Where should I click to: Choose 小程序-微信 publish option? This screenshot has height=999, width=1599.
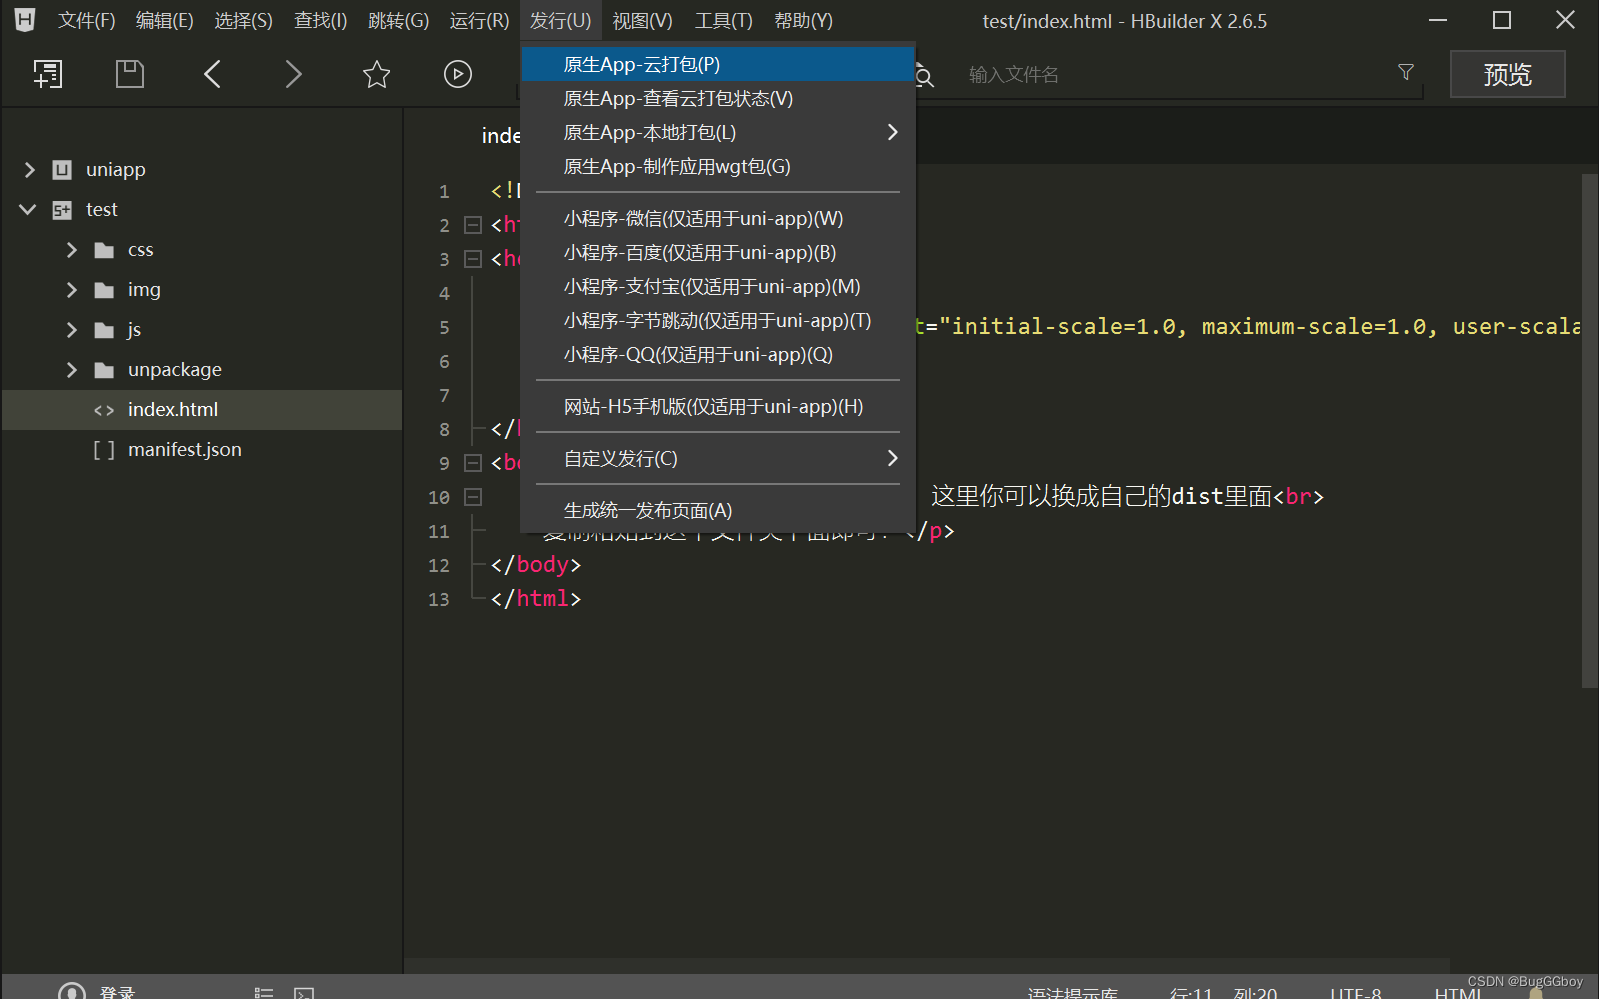coord(717,219)
